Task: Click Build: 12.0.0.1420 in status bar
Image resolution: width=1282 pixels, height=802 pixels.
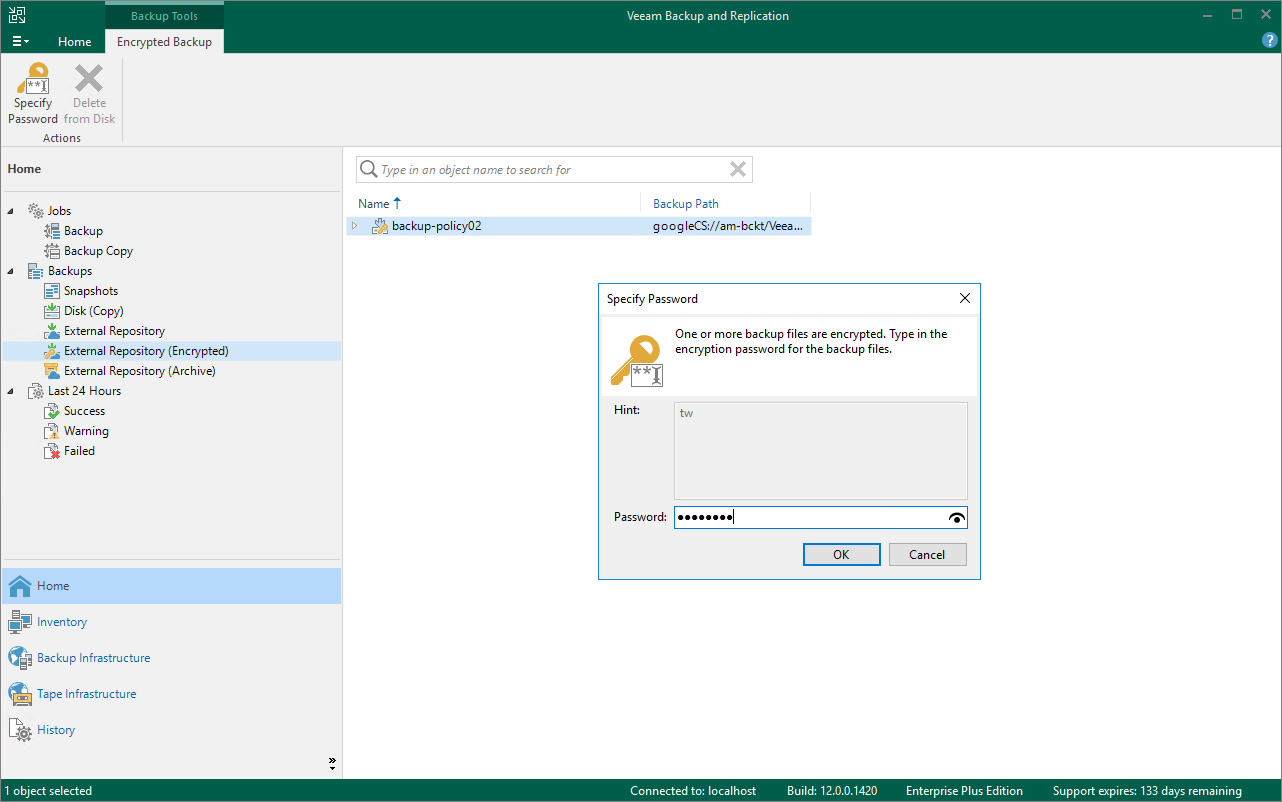Action: (x=832, y=791)
